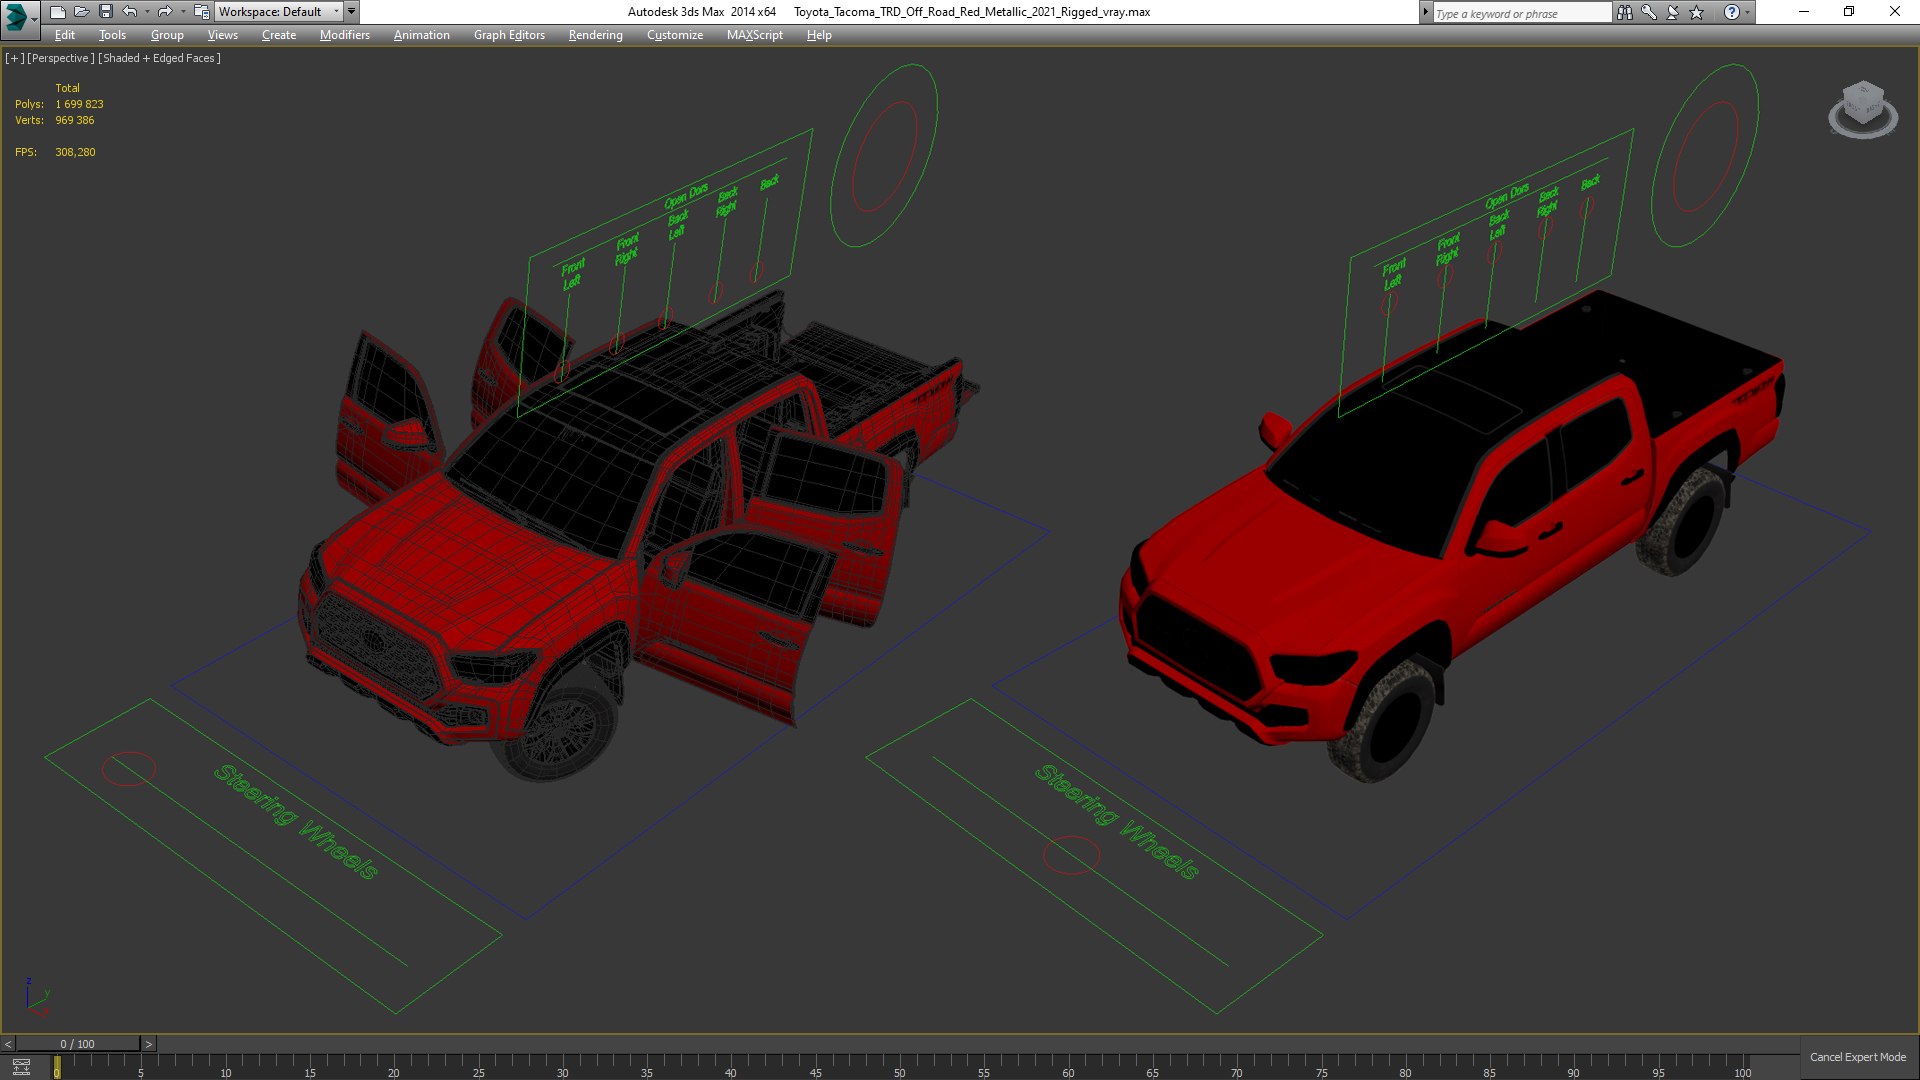
Task: Open the Tools menu
Action: pos(112,35)
